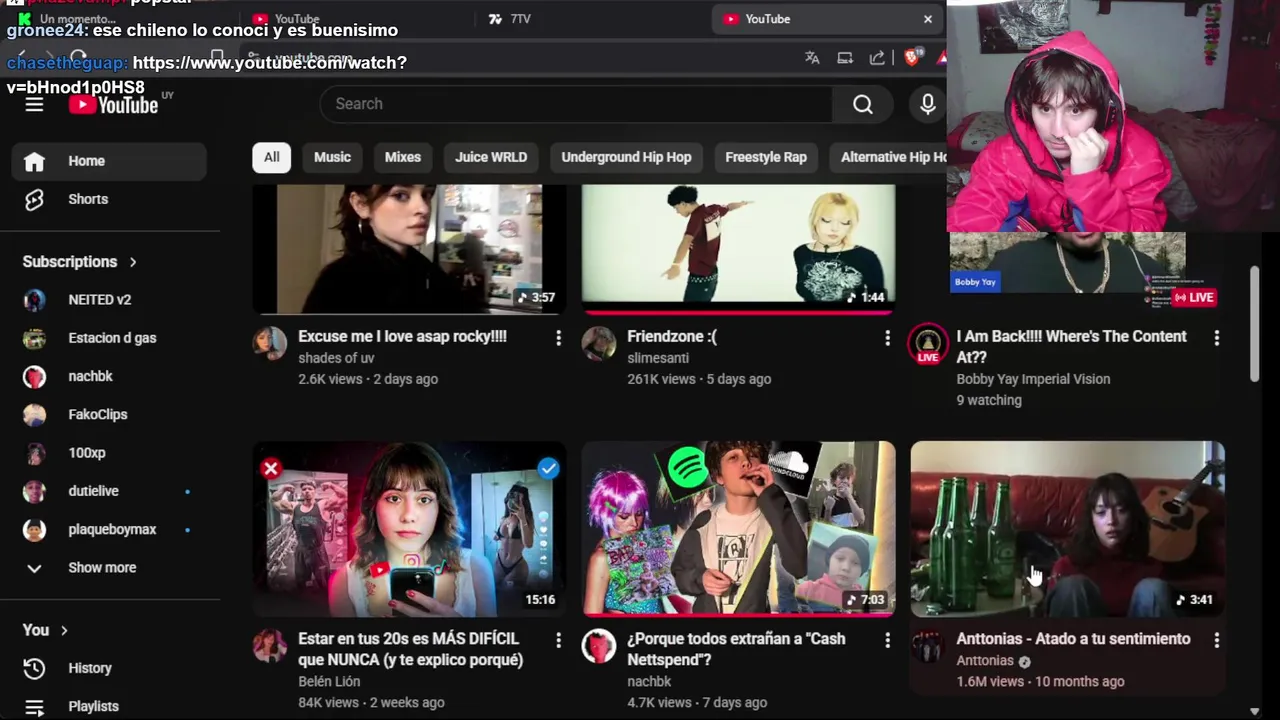
Task: Select the Juice WRLD filter chip
Action: click(x=491, y=157)
